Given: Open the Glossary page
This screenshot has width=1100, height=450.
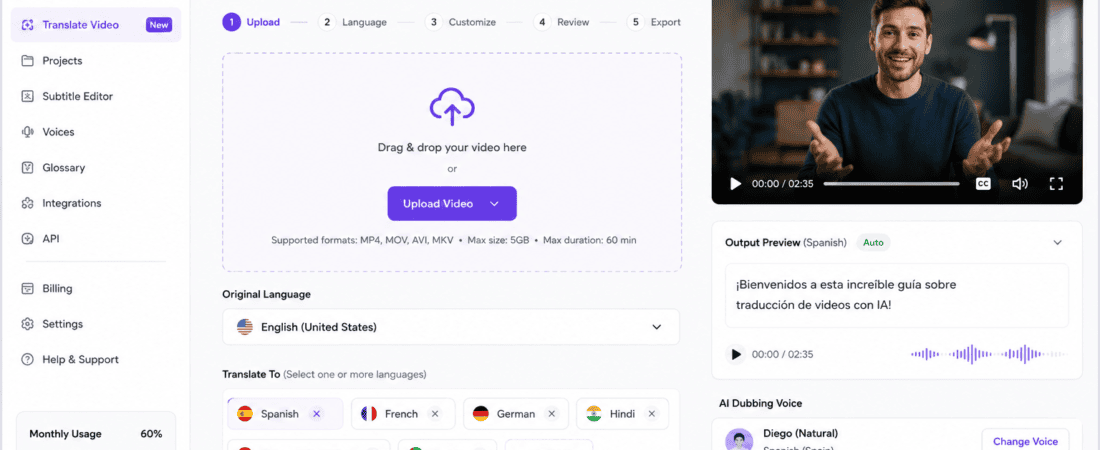Looking at the screenshot, I should (63, 168).
